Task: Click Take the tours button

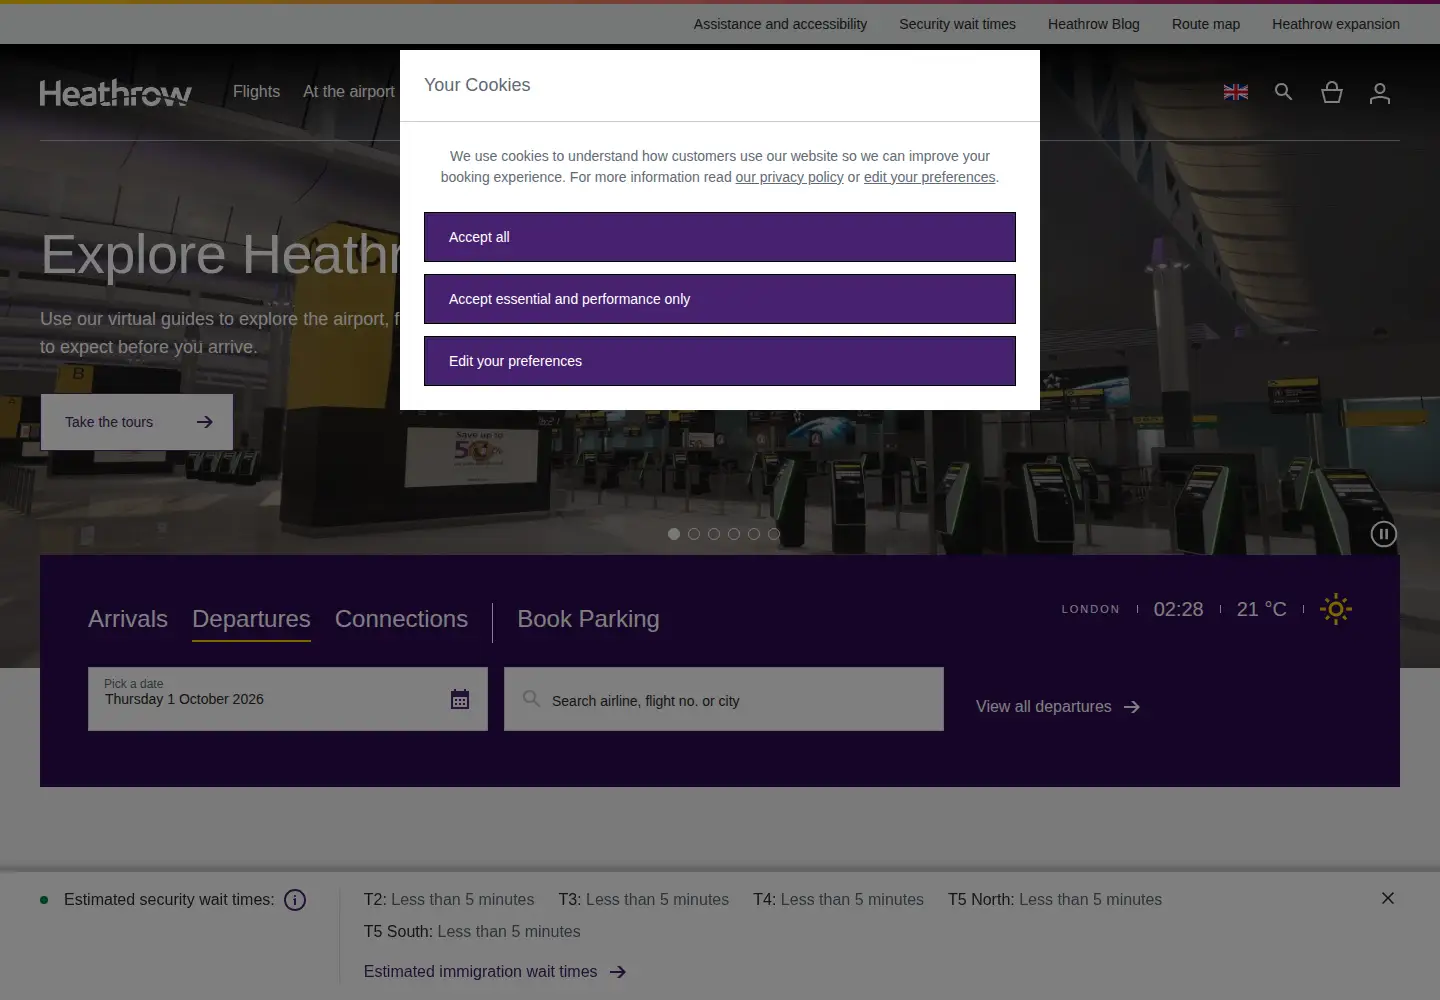Action: tap(137, 422)
